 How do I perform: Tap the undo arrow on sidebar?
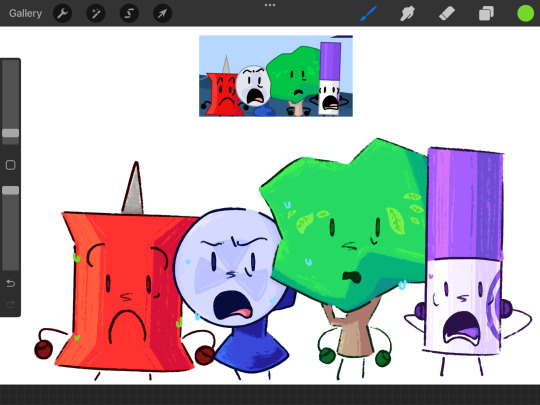click(x=10, y=283)
